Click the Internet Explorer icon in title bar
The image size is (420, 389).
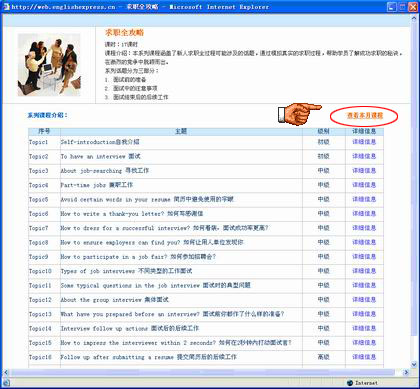click(x=6, y=7)
